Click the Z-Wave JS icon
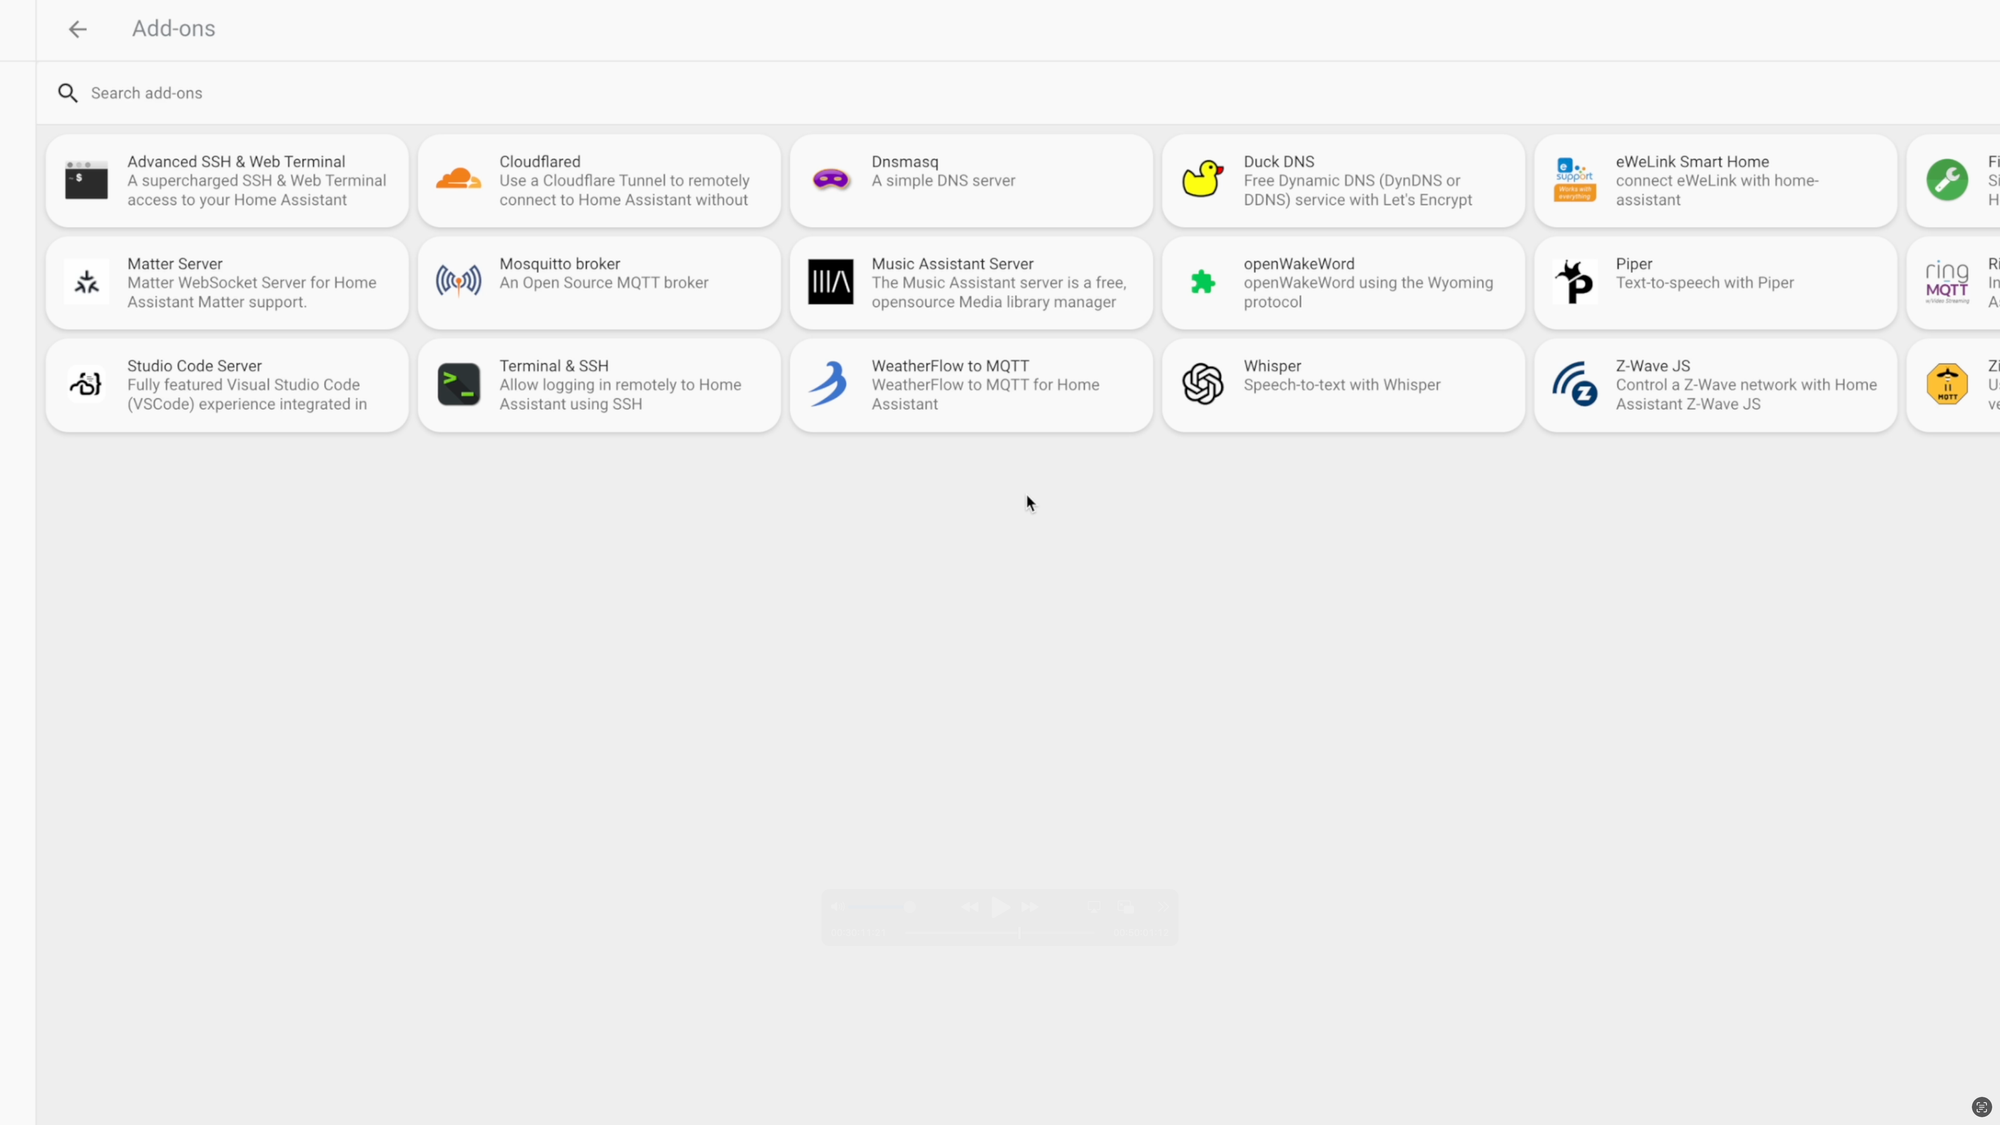 [x=1575, y=384]
